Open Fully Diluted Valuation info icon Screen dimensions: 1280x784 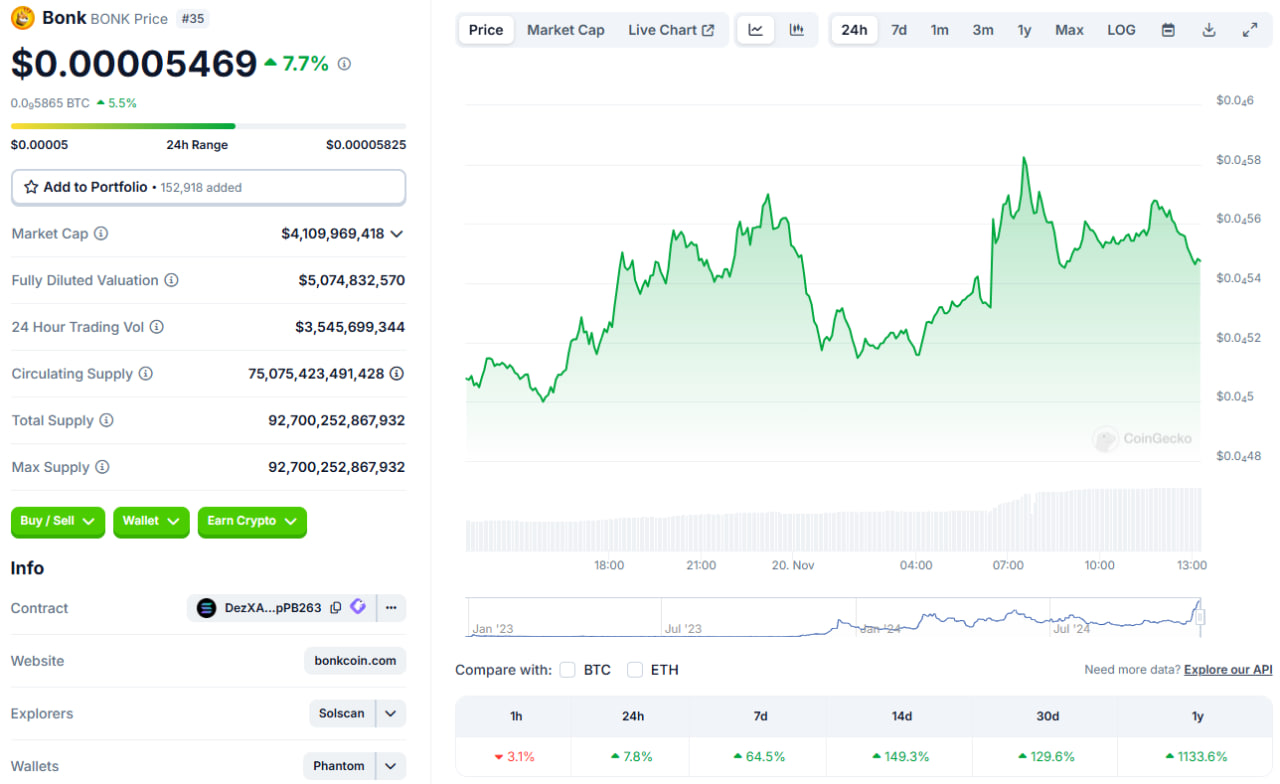(171, 280)
